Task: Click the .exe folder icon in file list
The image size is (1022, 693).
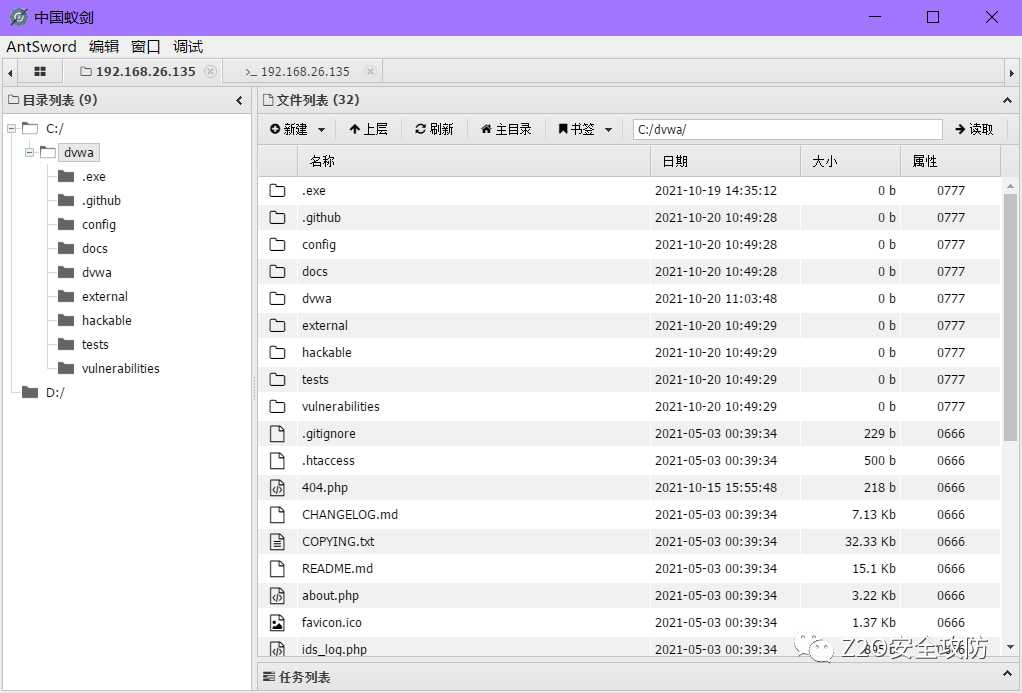Action: pyautogui.click(x=278, y=190)
